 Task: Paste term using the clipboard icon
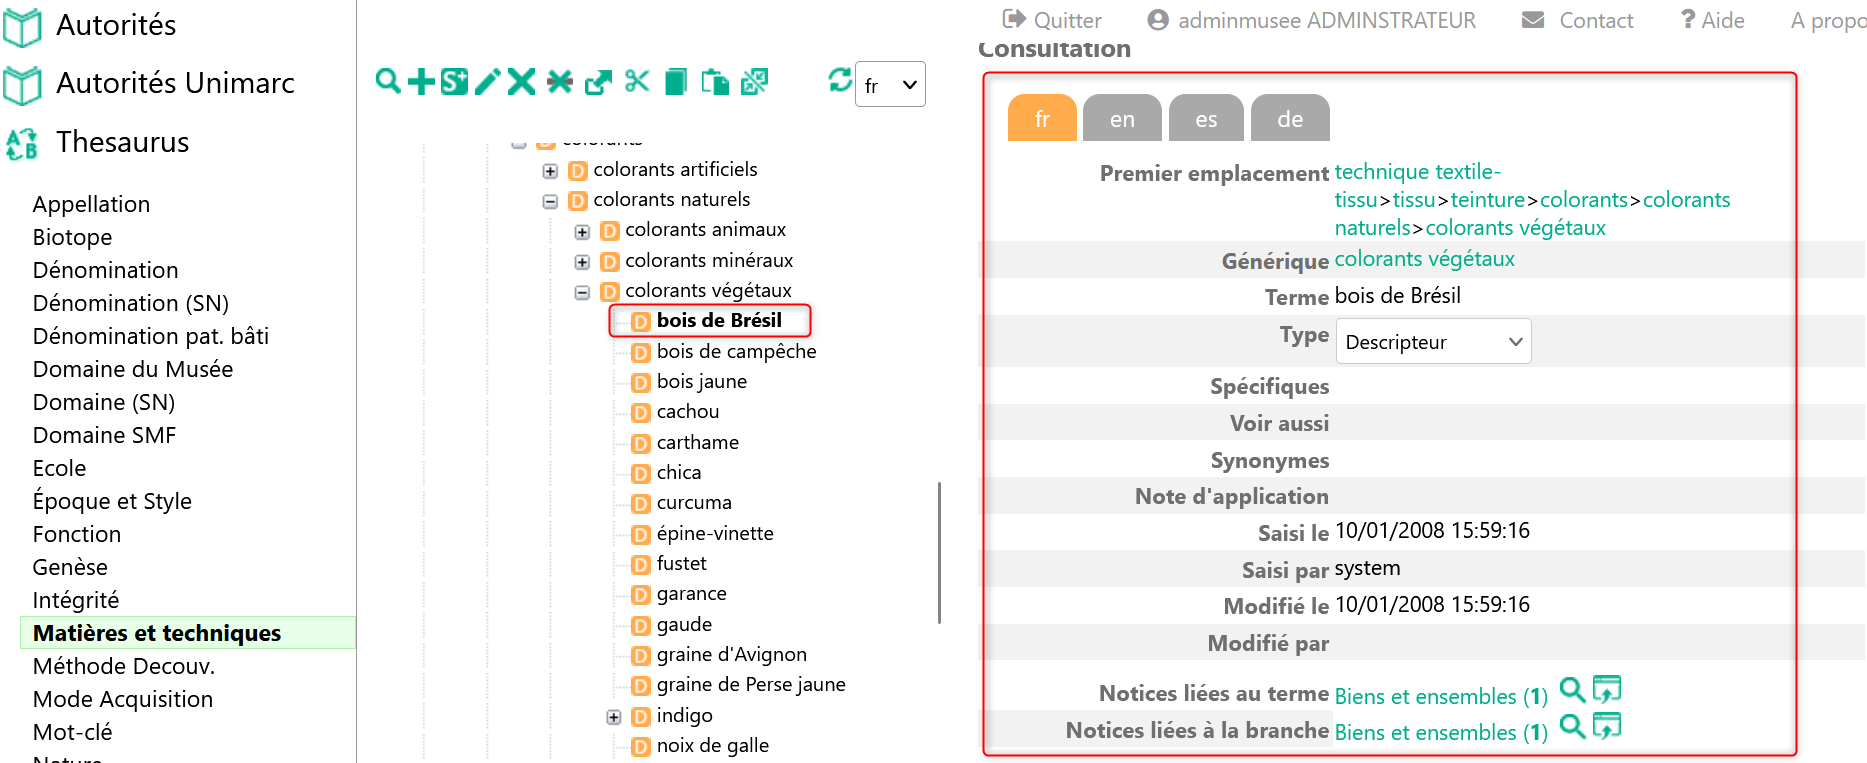tap(715, 81)
